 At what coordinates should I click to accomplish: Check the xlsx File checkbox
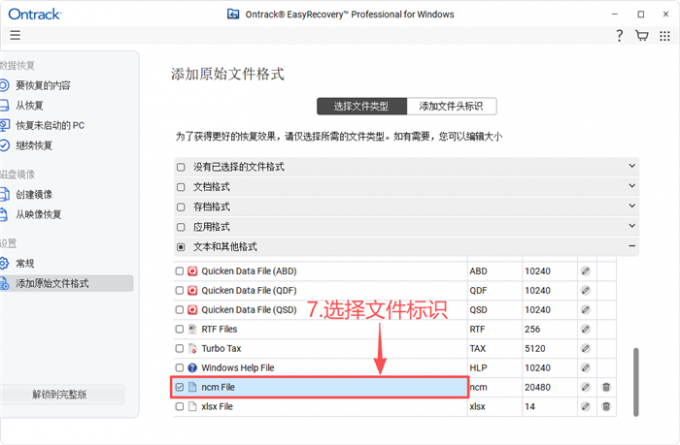(180, 406)
